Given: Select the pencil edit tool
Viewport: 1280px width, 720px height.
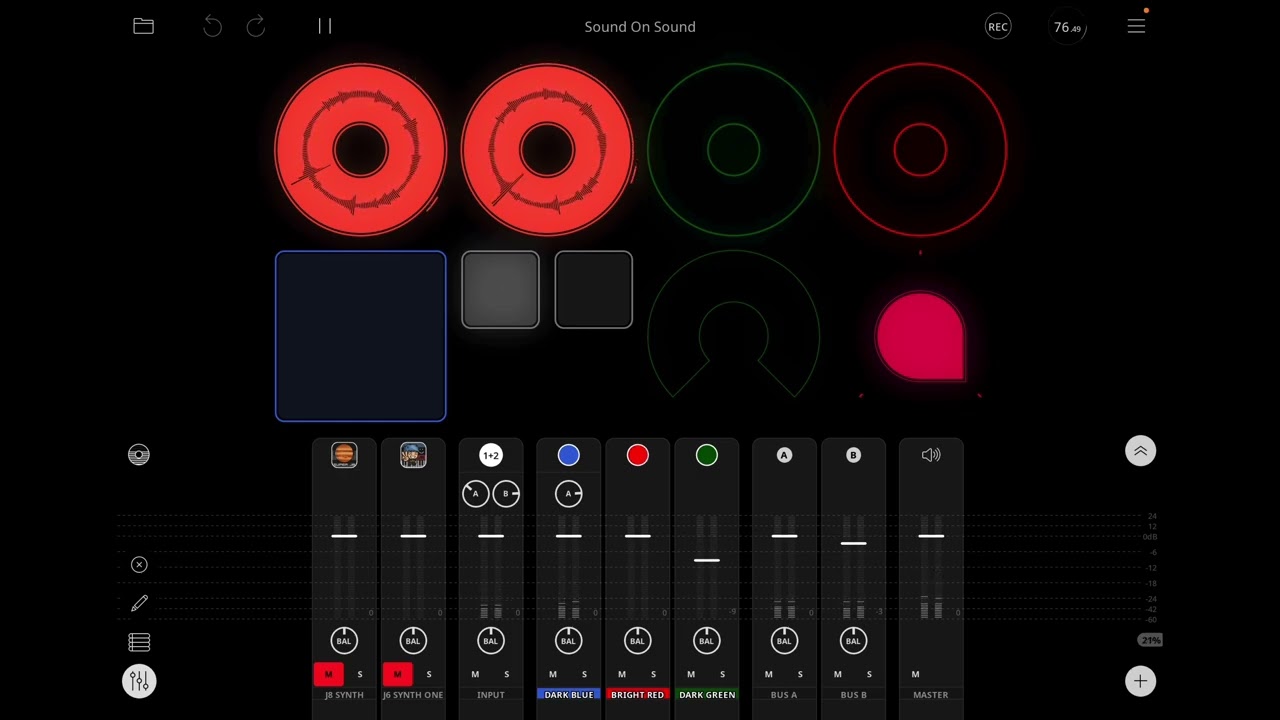Looking at the screenshot, I should 139,603.
